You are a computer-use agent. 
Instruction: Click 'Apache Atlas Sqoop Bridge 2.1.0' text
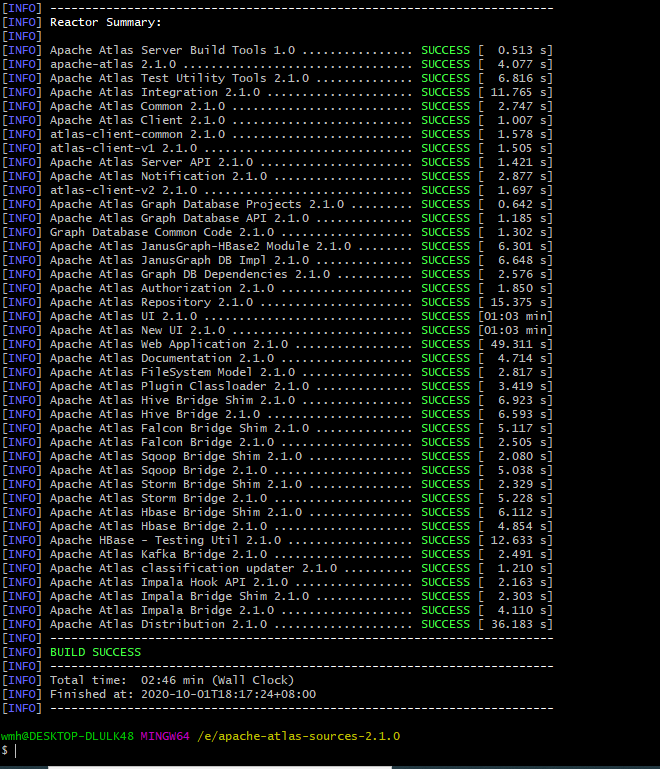coord(158,470)
